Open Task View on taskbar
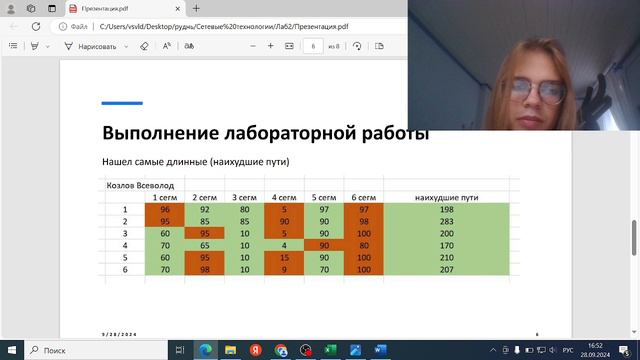640x360 pixels. pyautogui.click(x=180, y=350)
